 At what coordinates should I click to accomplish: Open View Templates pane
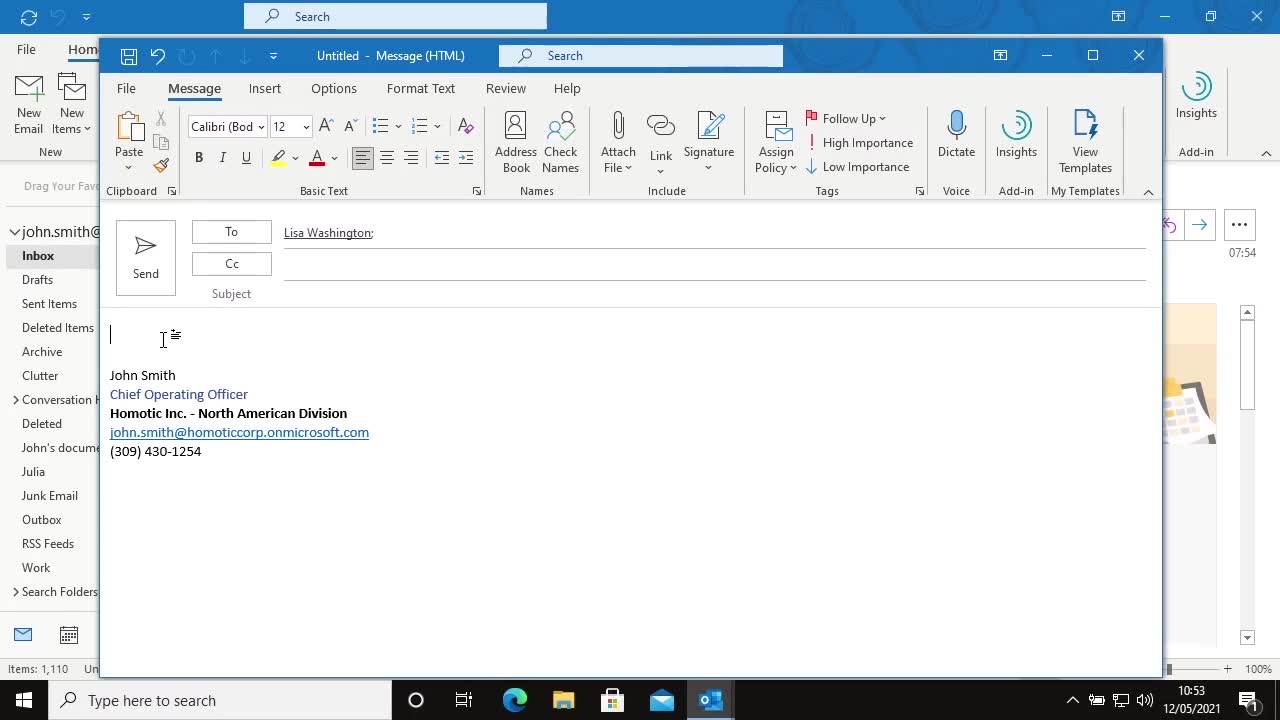tap(1085, 142)
